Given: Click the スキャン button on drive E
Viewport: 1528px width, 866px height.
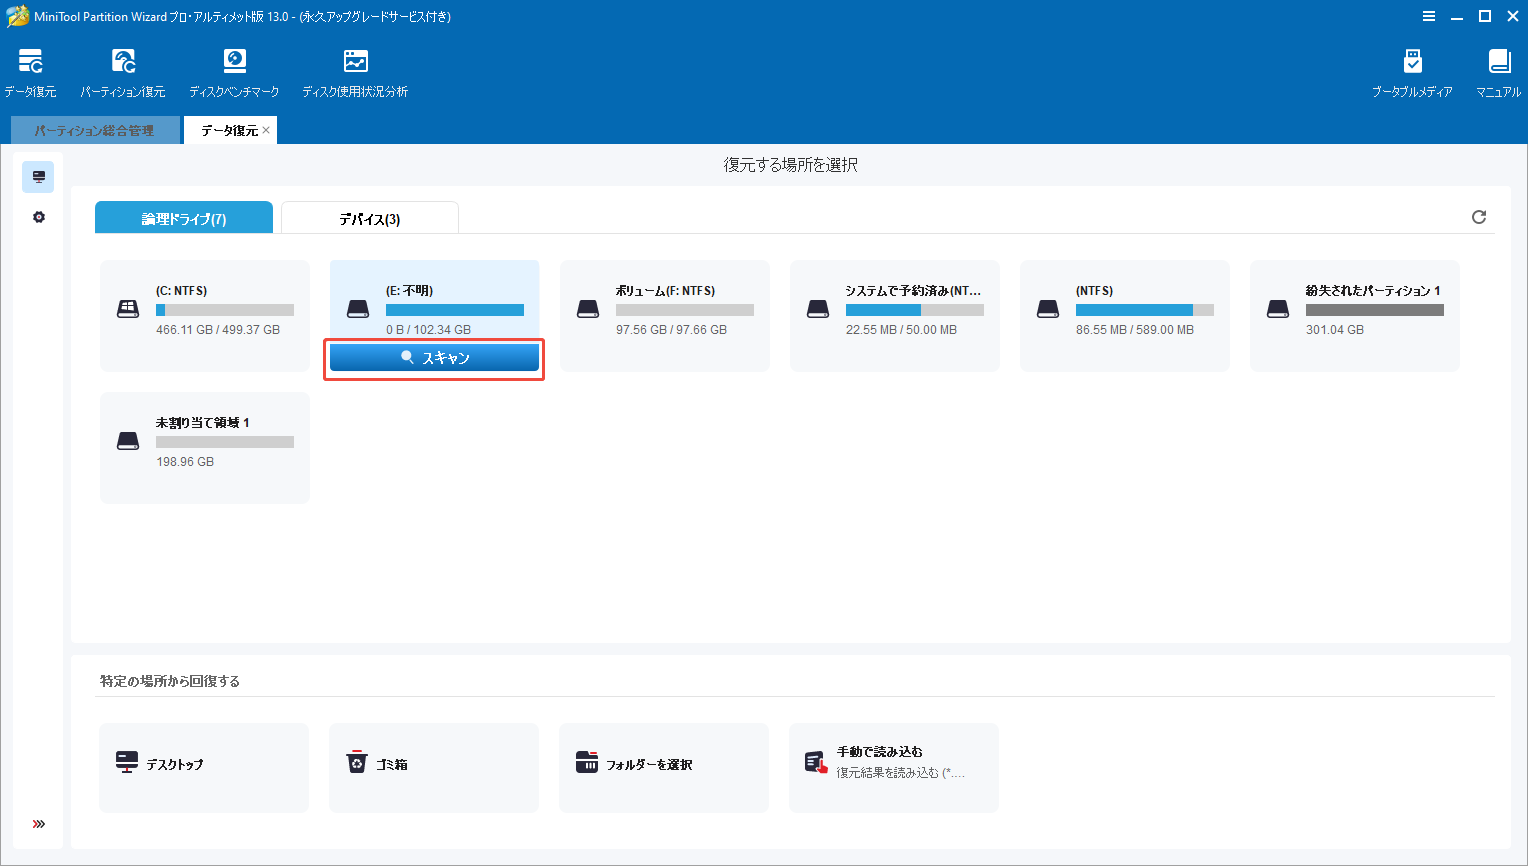Looking at the screenshot, I should pyautogui.click(x=433, y=357).
